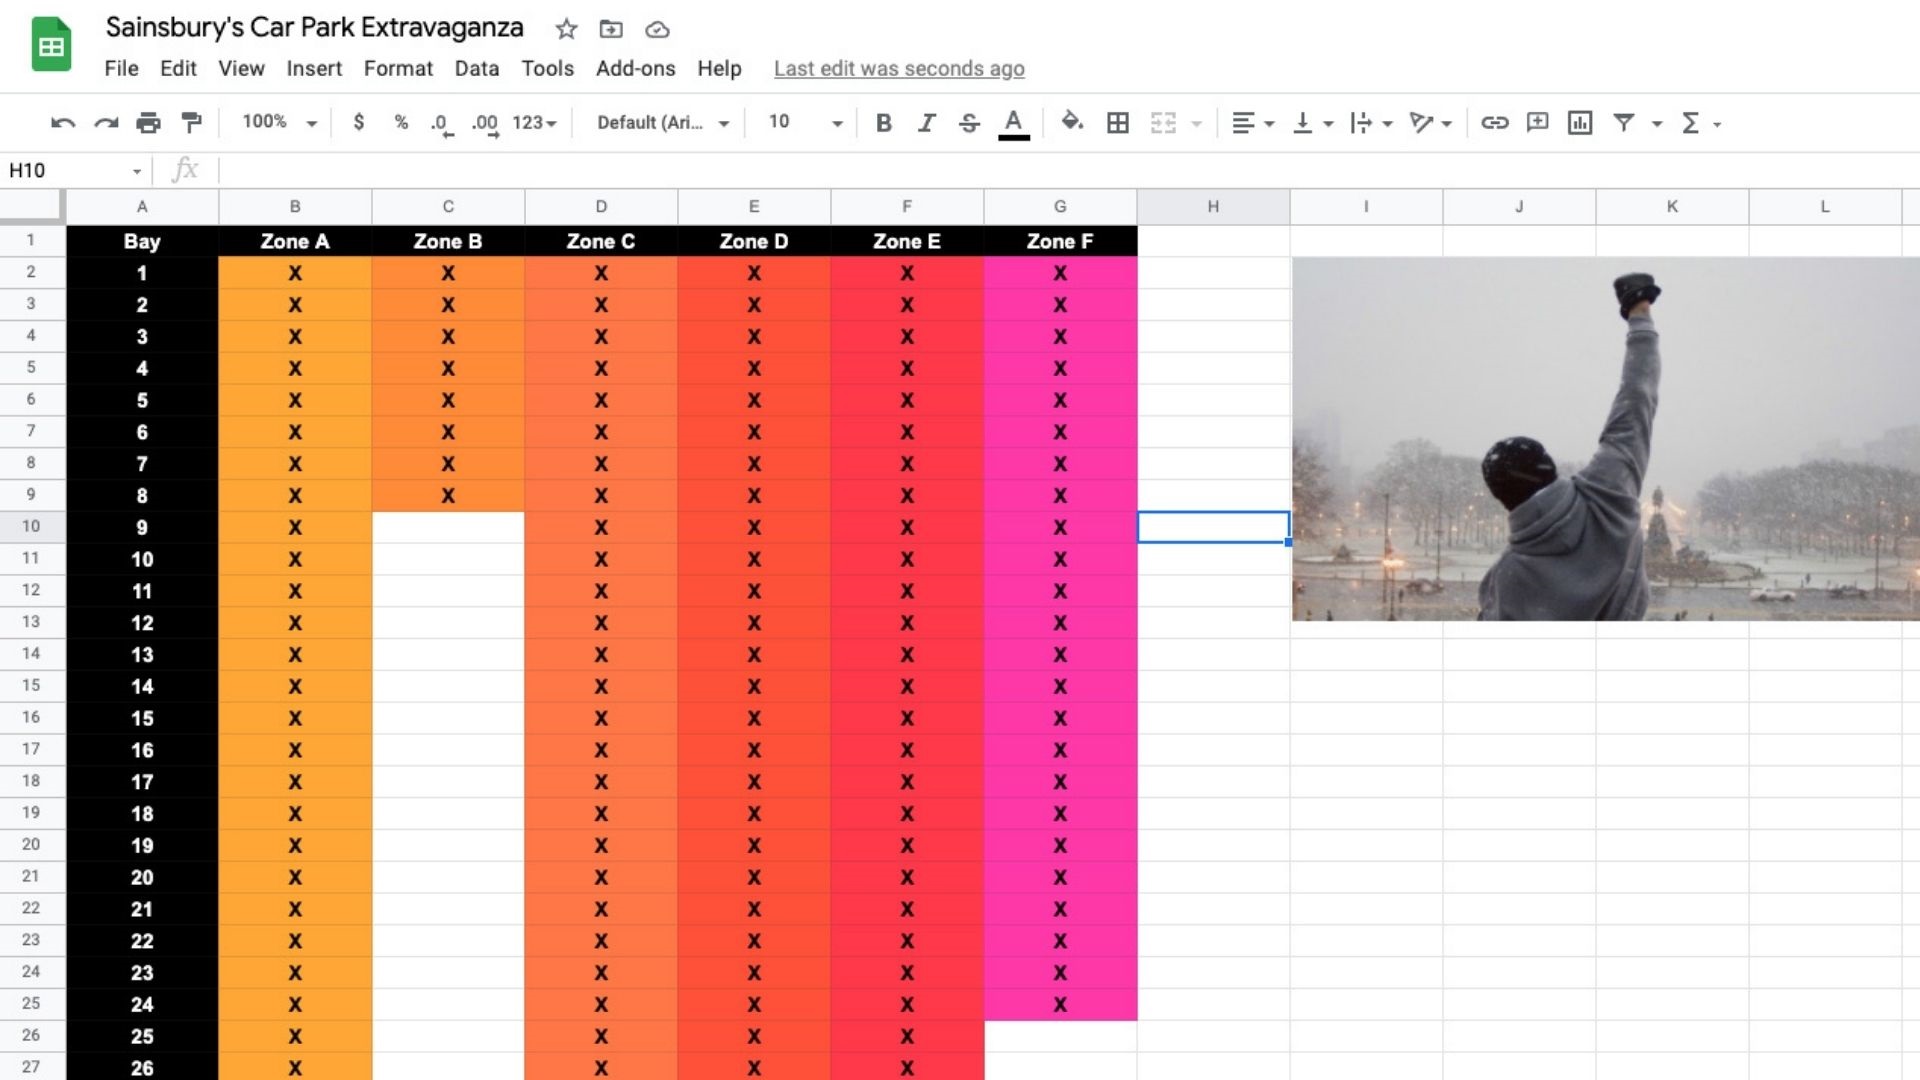
Task: Open the 'Last edit was seconds ago' link
Action: click(898, 68)
